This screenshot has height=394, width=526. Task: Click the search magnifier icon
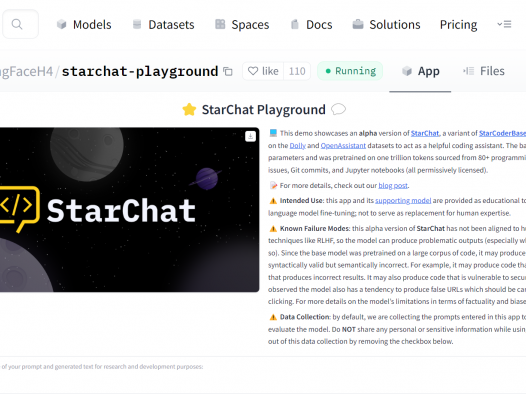pyautogui.click(x=17, y=24)
